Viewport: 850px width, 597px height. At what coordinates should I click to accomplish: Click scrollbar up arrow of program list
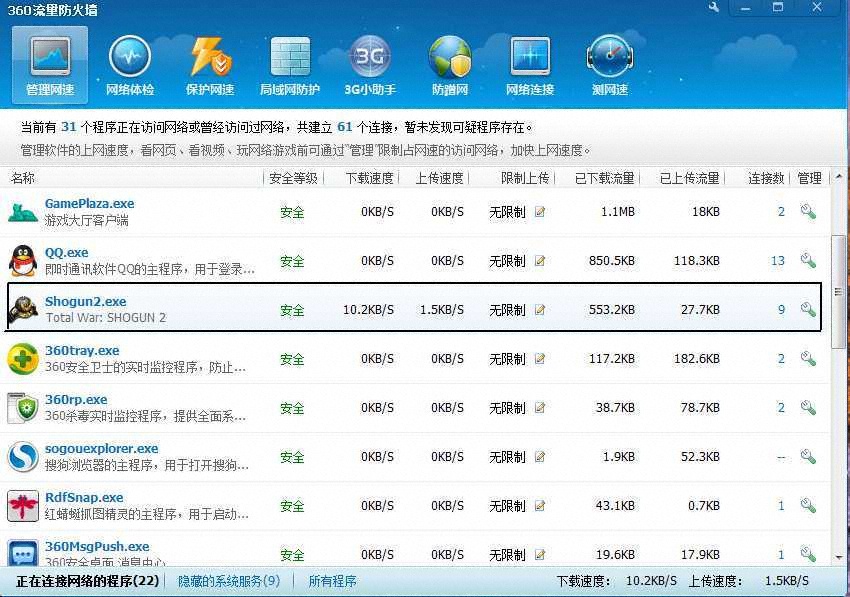pyautogui.click(x=839, y=177)
